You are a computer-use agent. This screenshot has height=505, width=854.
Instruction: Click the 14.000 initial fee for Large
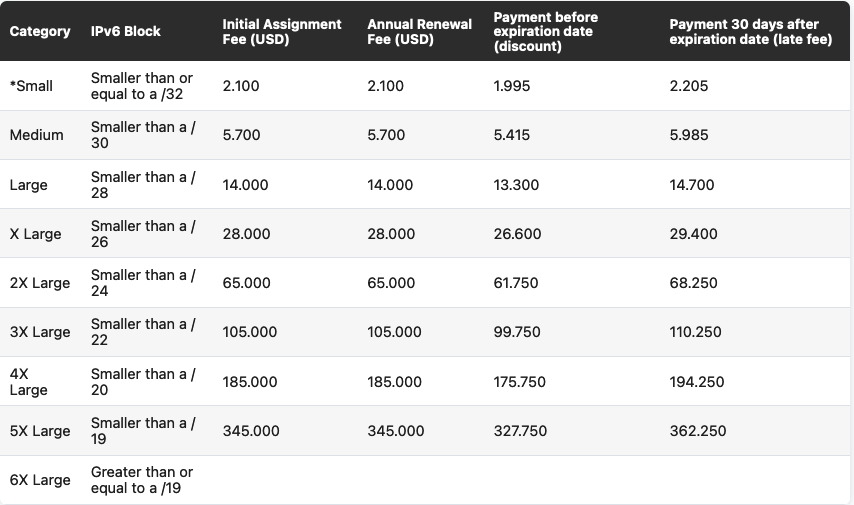click(246, 185)
